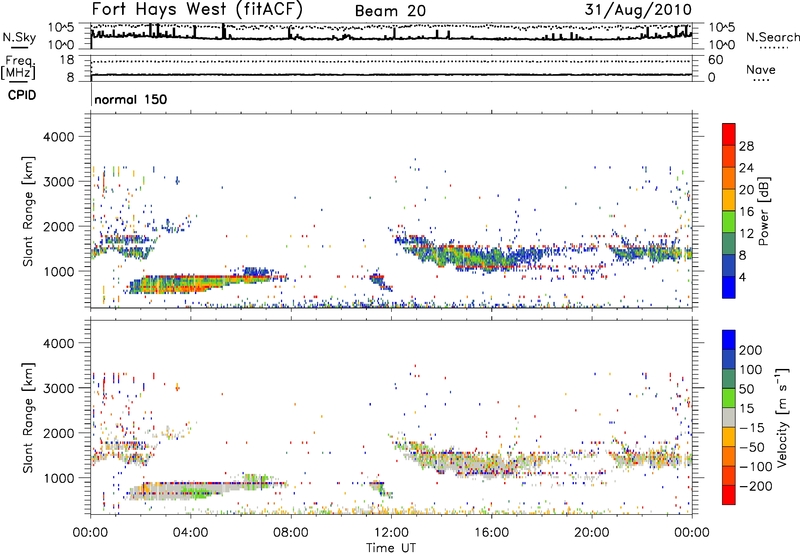
Task: Pick the bright blue top segment of Velocity bar
Action: 729,340
